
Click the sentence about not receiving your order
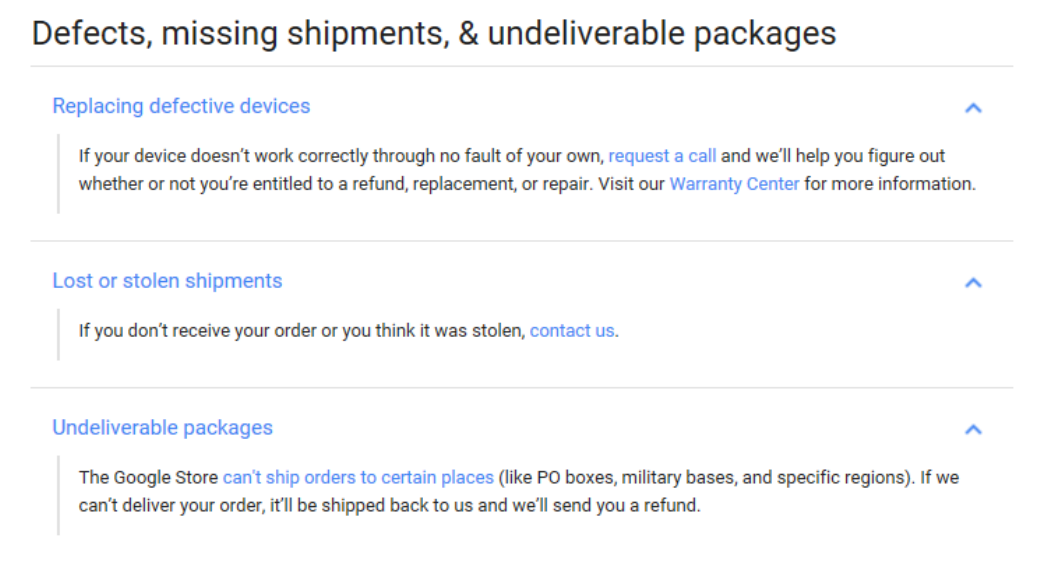pyautogui.click(x=349, y=331)
